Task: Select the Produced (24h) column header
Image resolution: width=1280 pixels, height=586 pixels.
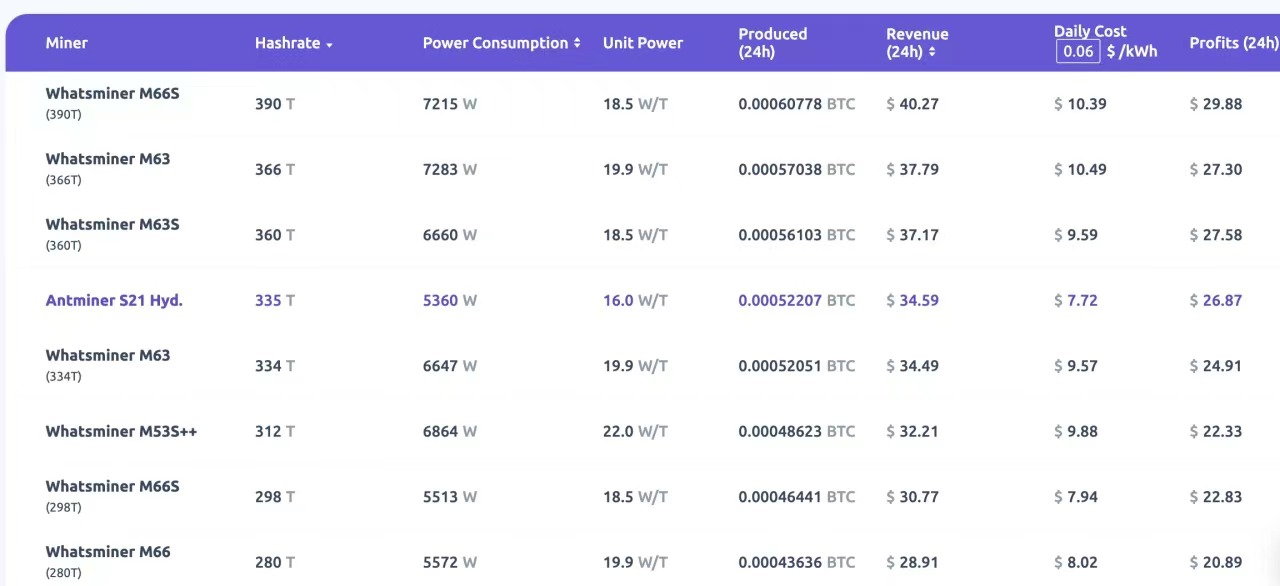Action: tap(773, 43)
